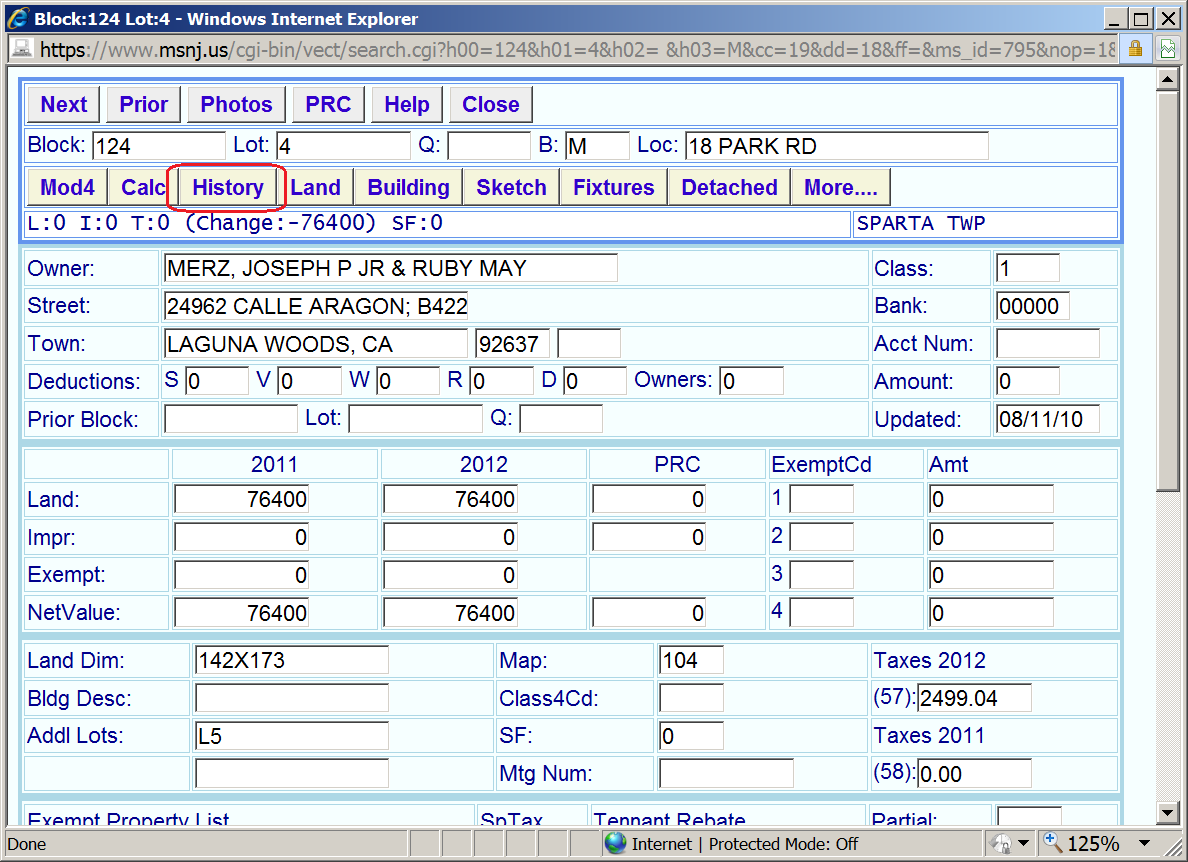Switch to the Calc tab
The image size is (1188, 862).
click(143, 187)
